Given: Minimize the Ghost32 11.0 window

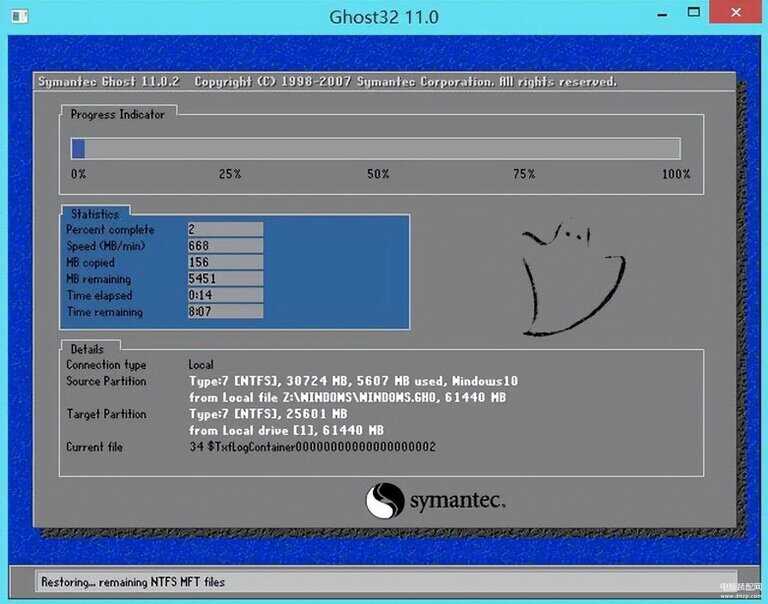Looking at the screenshot, I should point(661,15).
